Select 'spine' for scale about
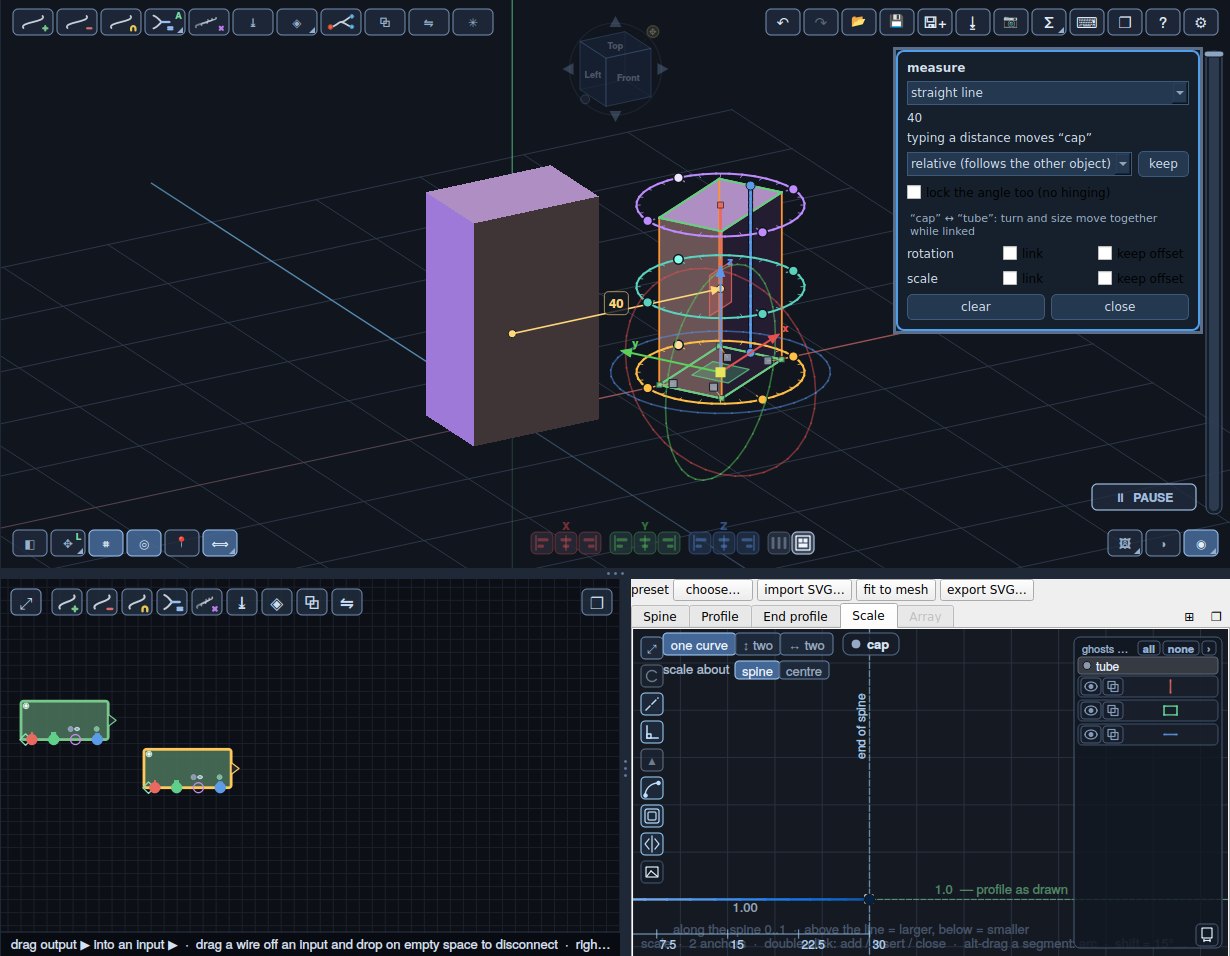This screenshot has width=1230, height=956. point(757,671)
